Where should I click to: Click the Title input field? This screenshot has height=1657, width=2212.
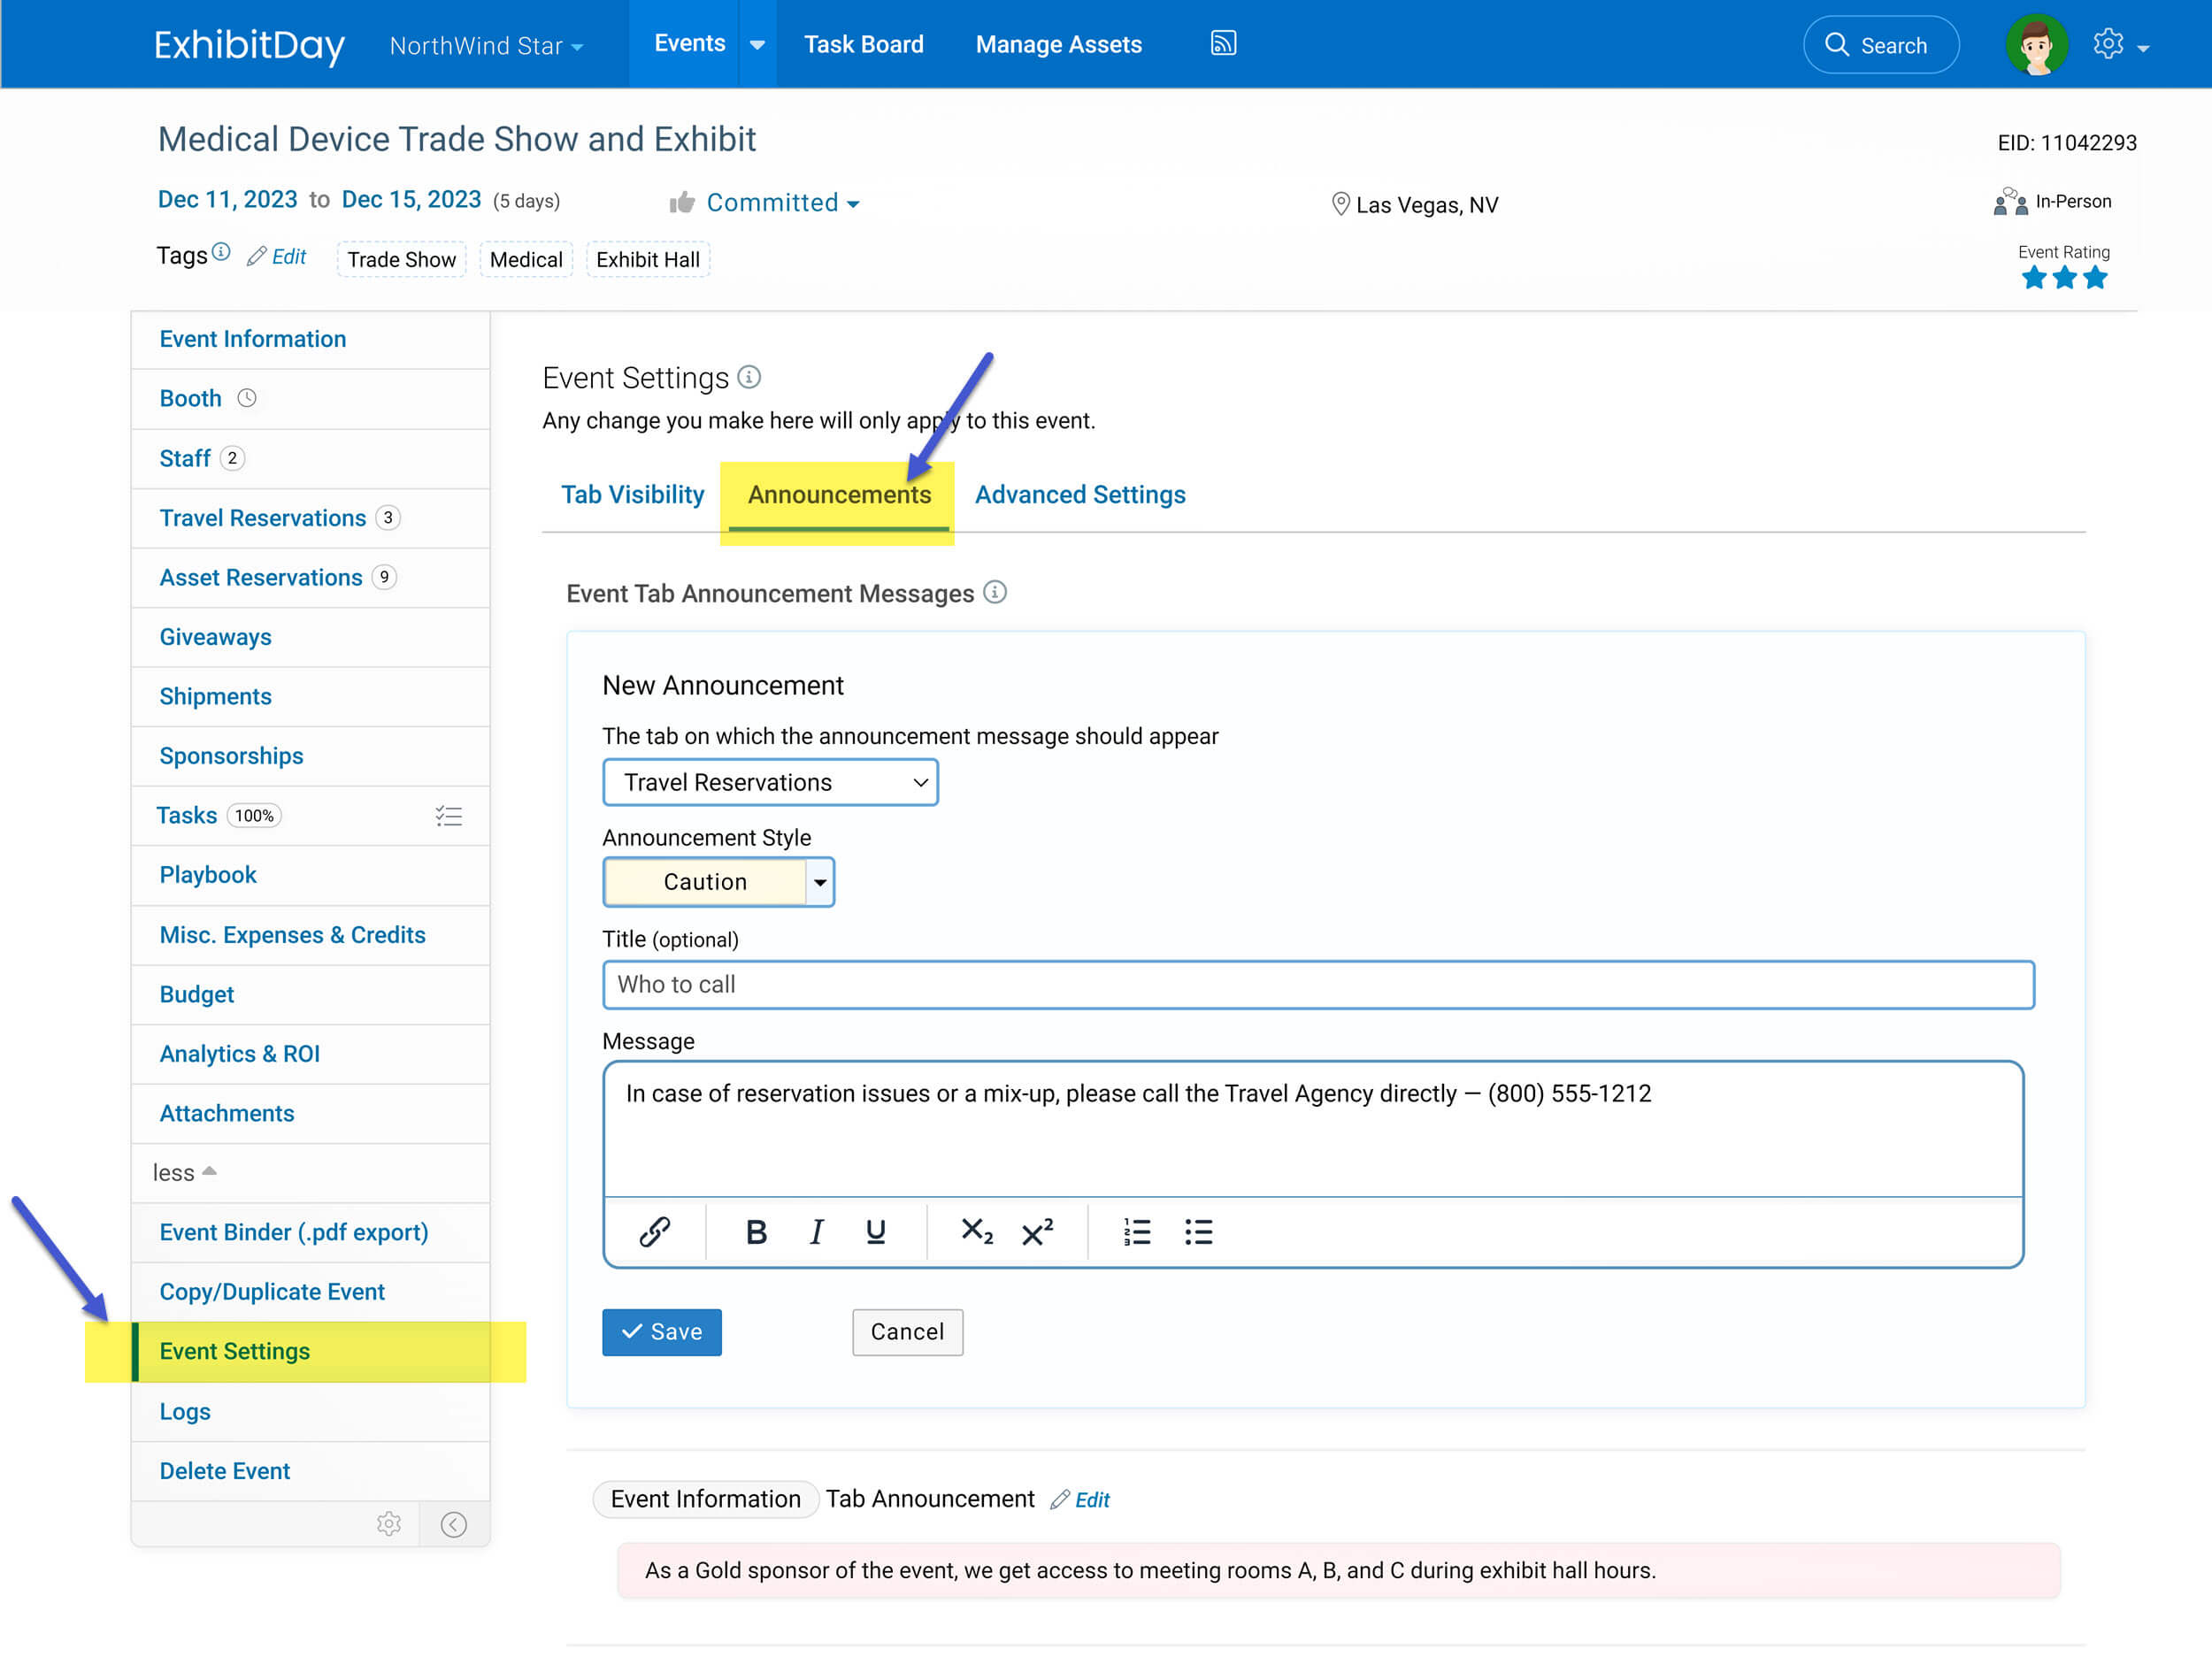click(x=1318, y=985)
